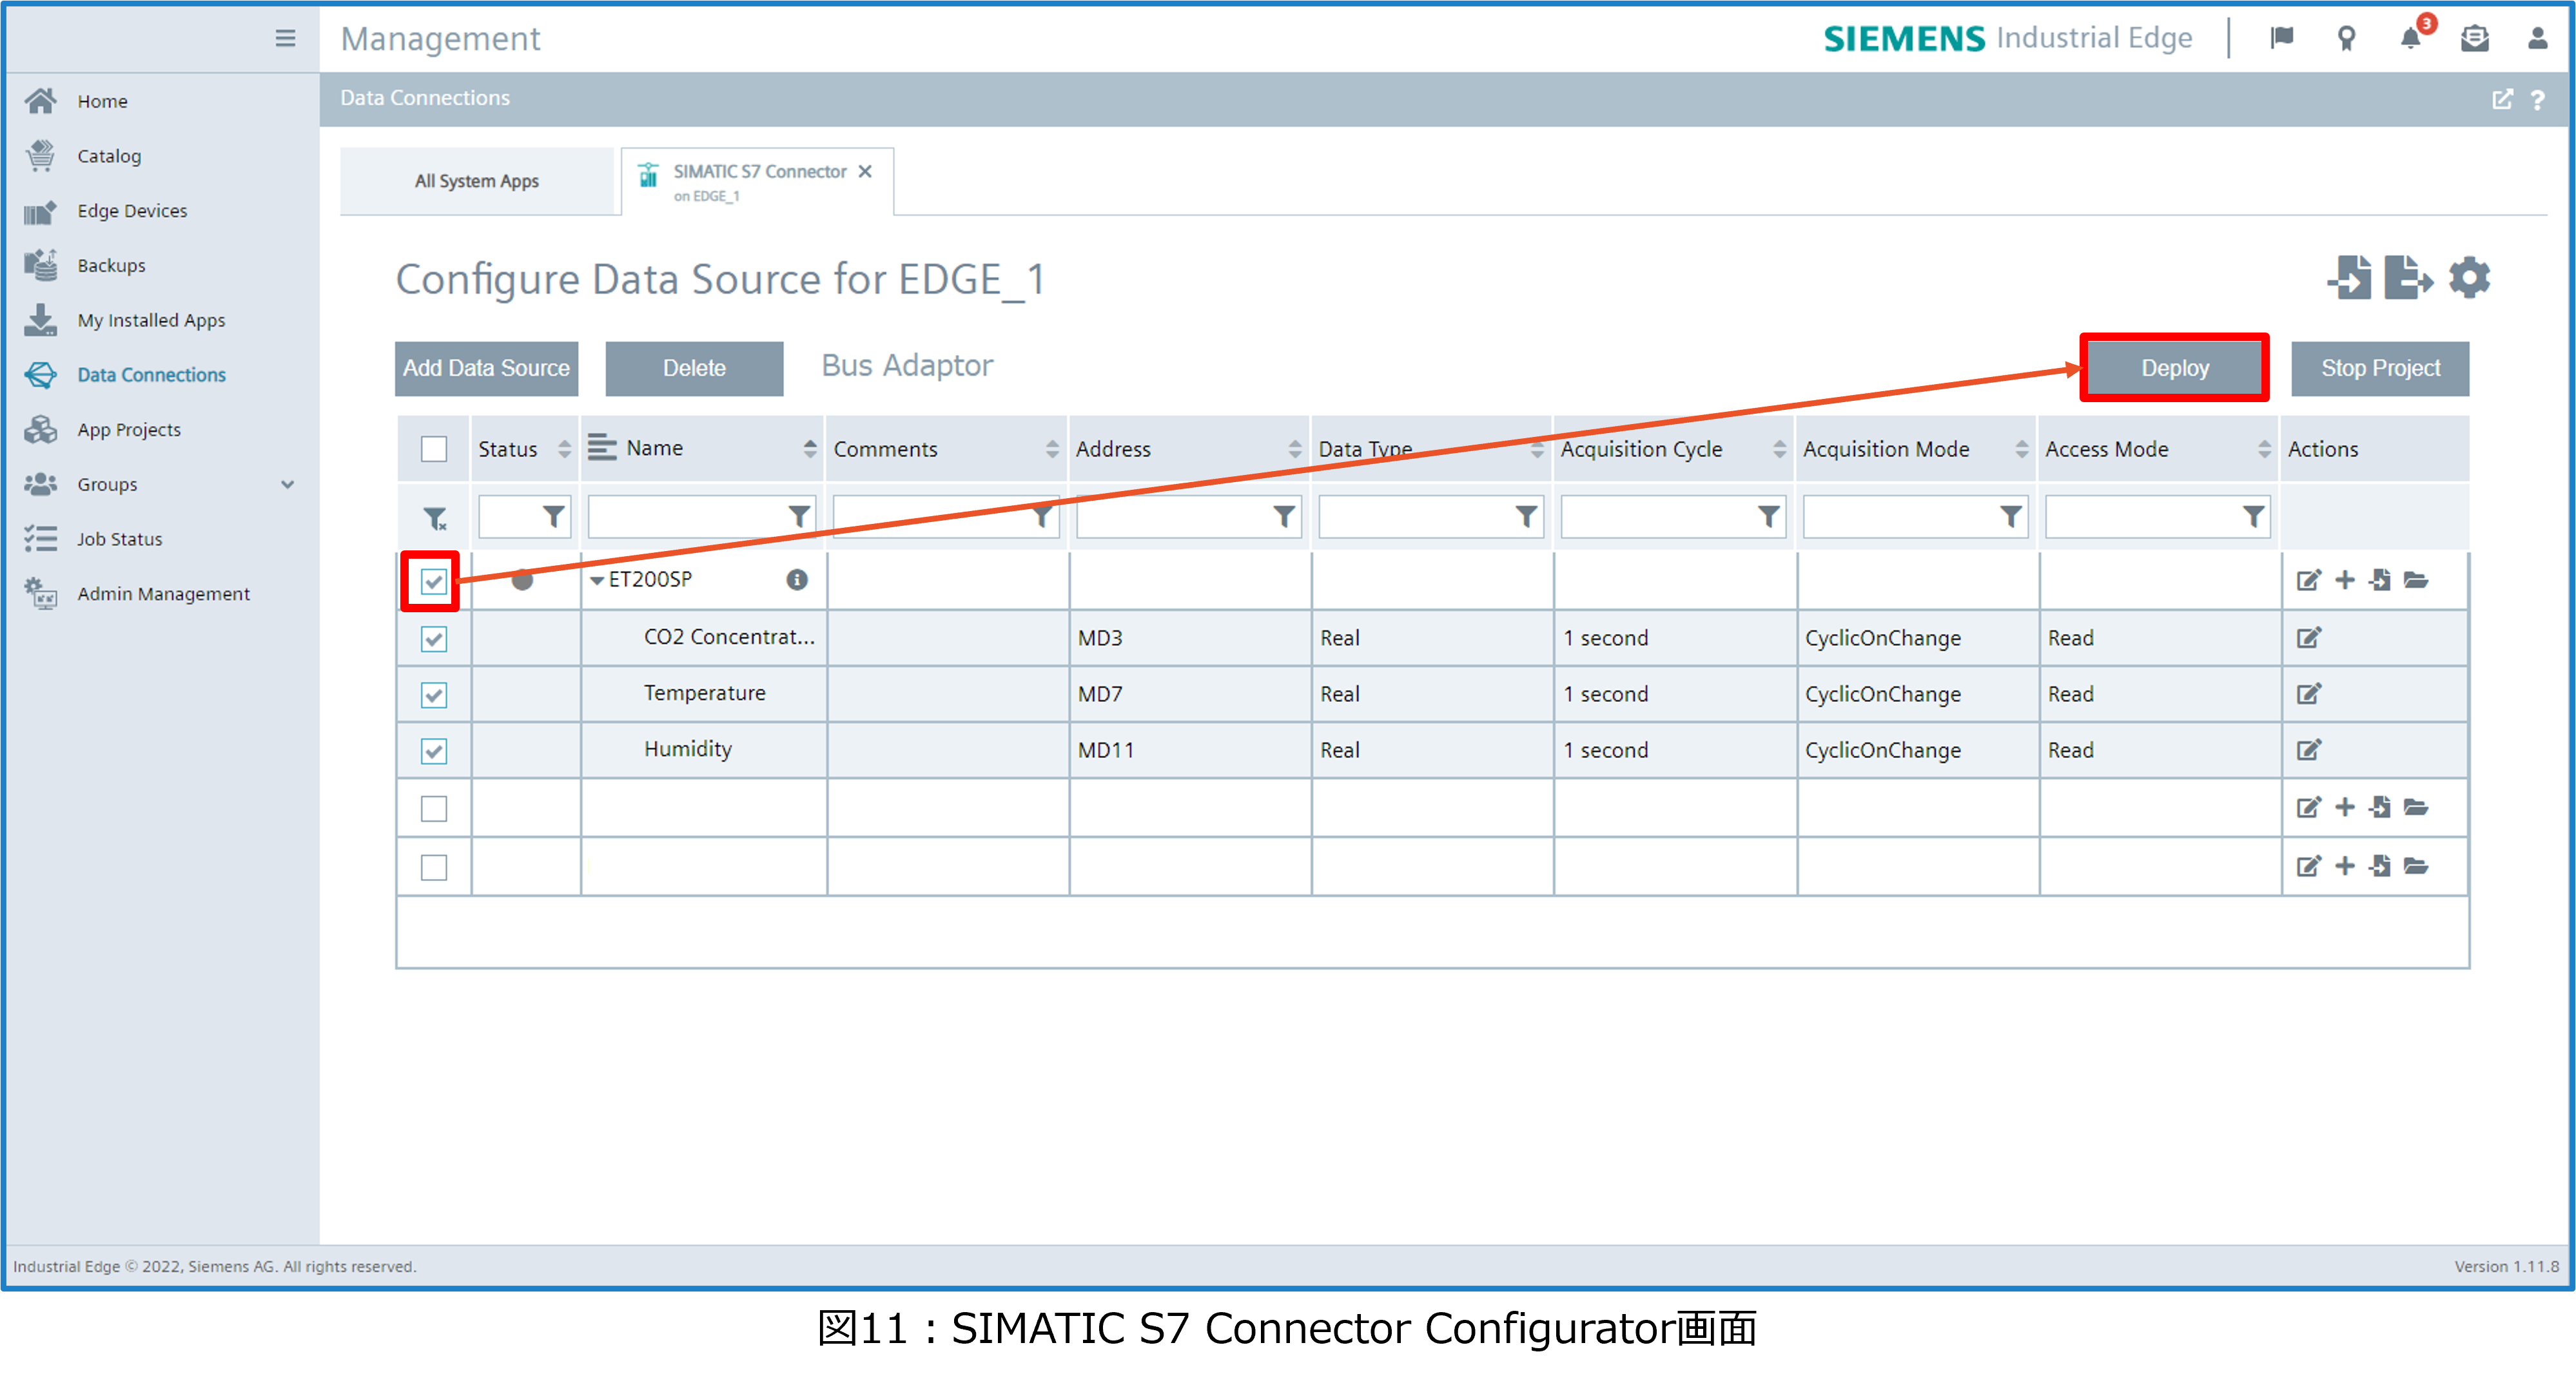Click the info icon next to ET200SP

796,580
